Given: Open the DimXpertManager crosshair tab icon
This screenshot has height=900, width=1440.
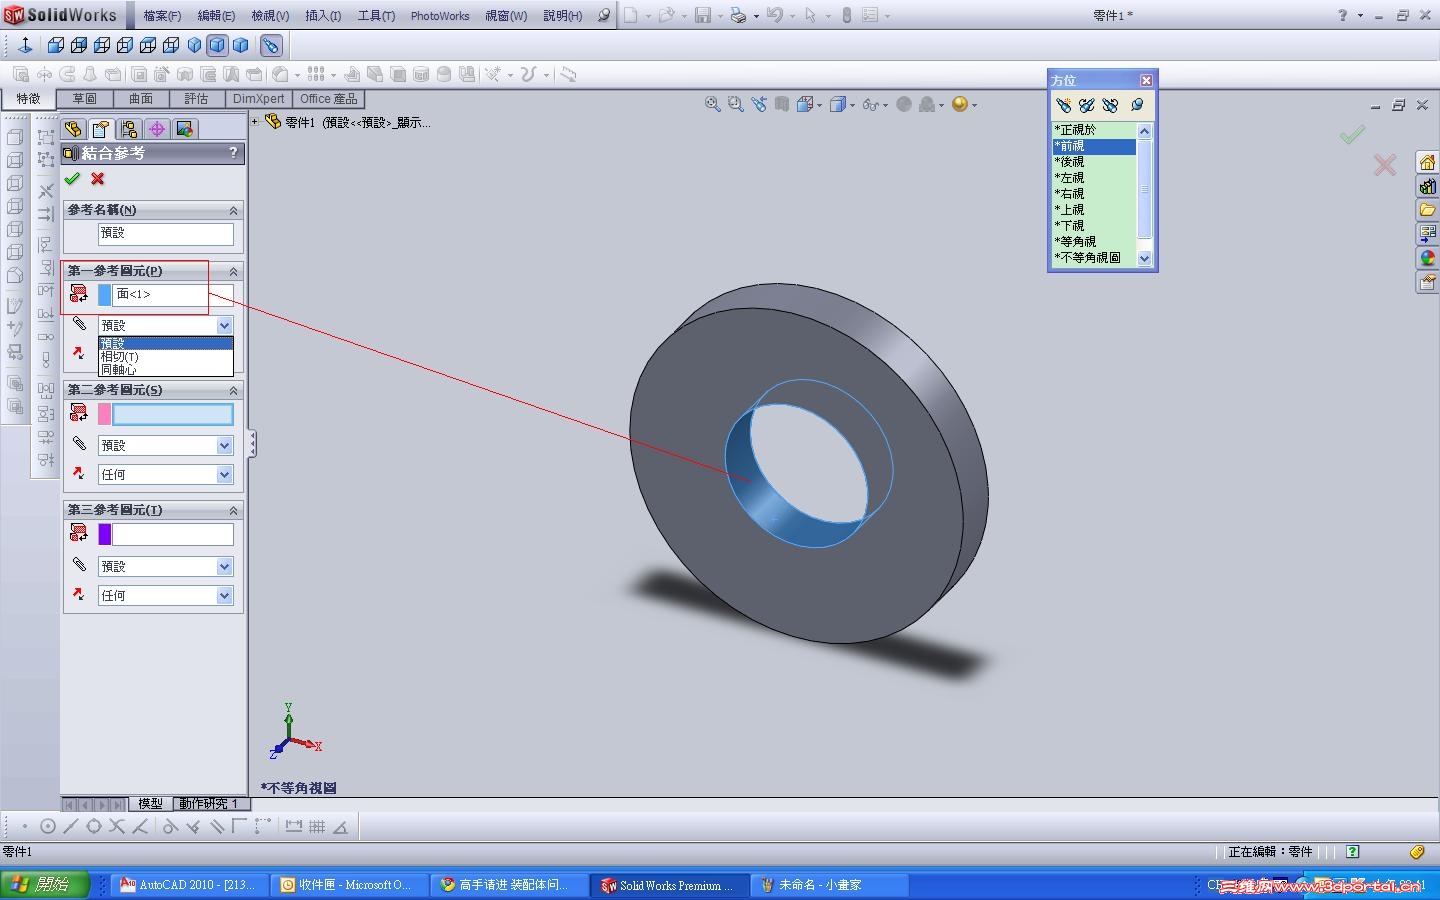Looking at the screenshot, I should pos(157,129).
